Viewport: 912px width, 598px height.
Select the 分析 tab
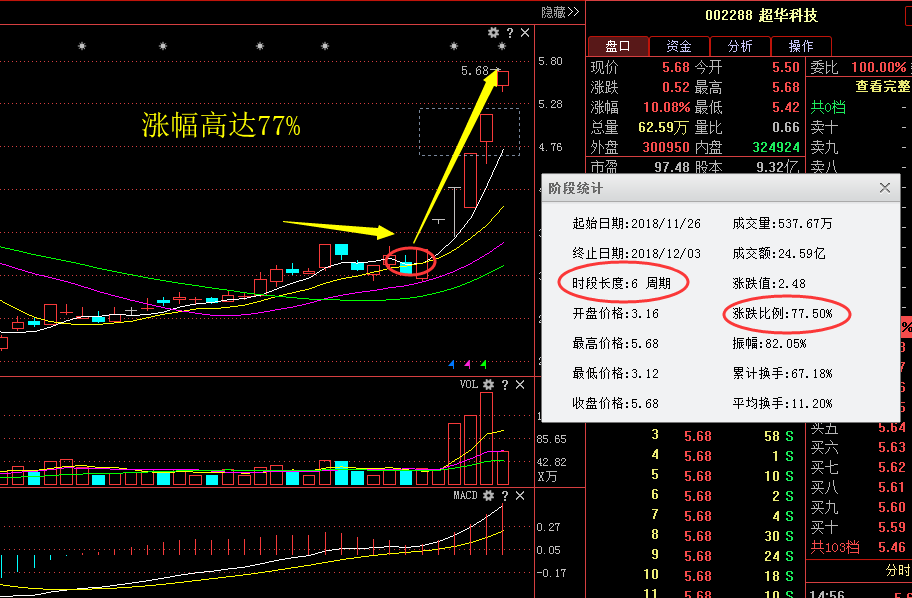(740, 45)
